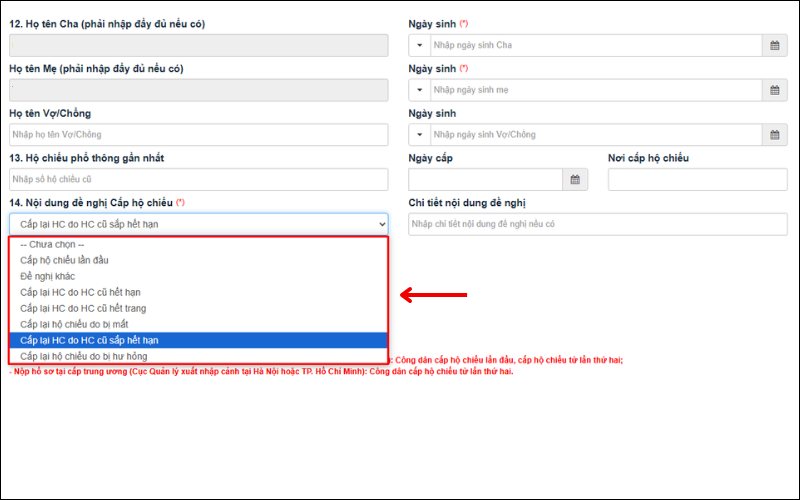Open calendar picker for father's birth date
The width and height of the screenshot is (800, 500).
[775, 45]
